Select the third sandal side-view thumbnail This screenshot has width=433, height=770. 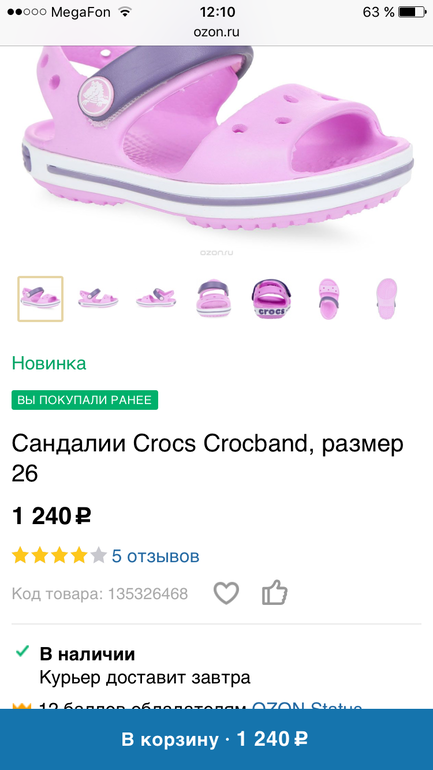pyautogui.click(x=156, y=299)
